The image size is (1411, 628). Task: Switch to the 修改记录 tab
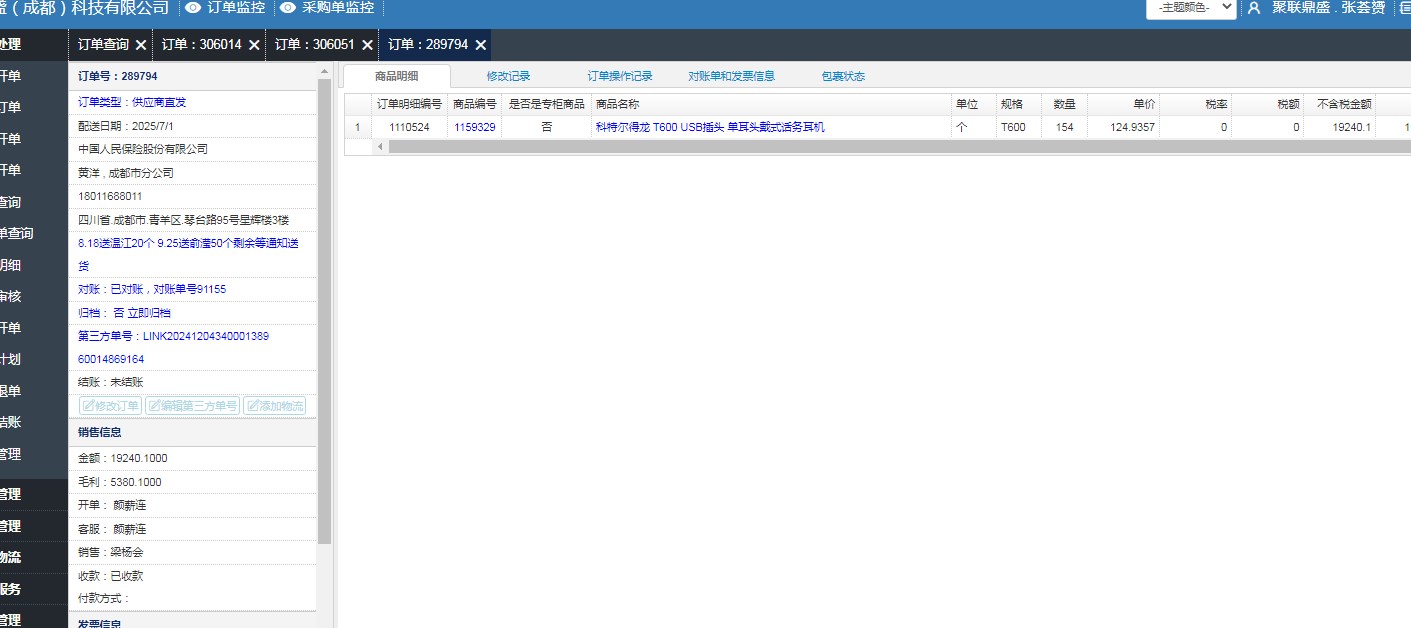(x=508, y=76)
